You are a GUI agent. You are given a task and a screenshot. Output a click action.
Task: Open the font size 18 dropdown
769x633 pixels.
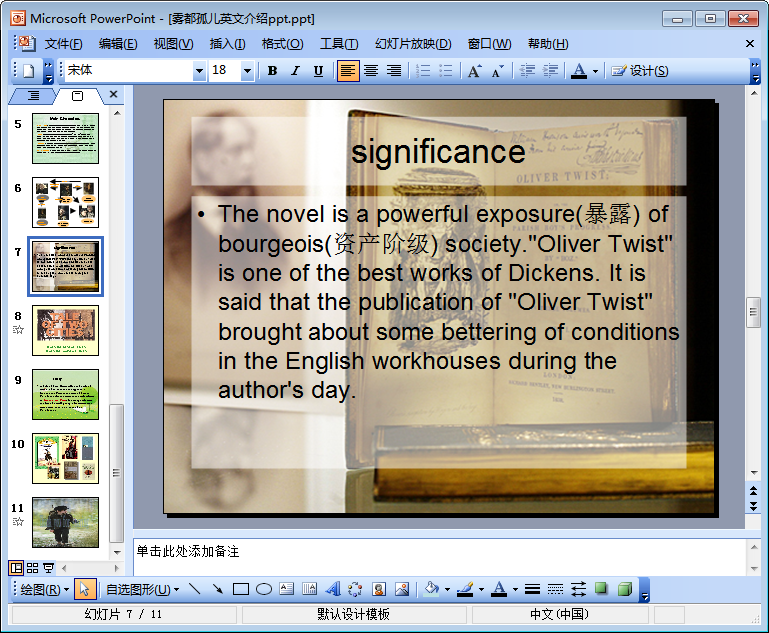coord(248,71)
